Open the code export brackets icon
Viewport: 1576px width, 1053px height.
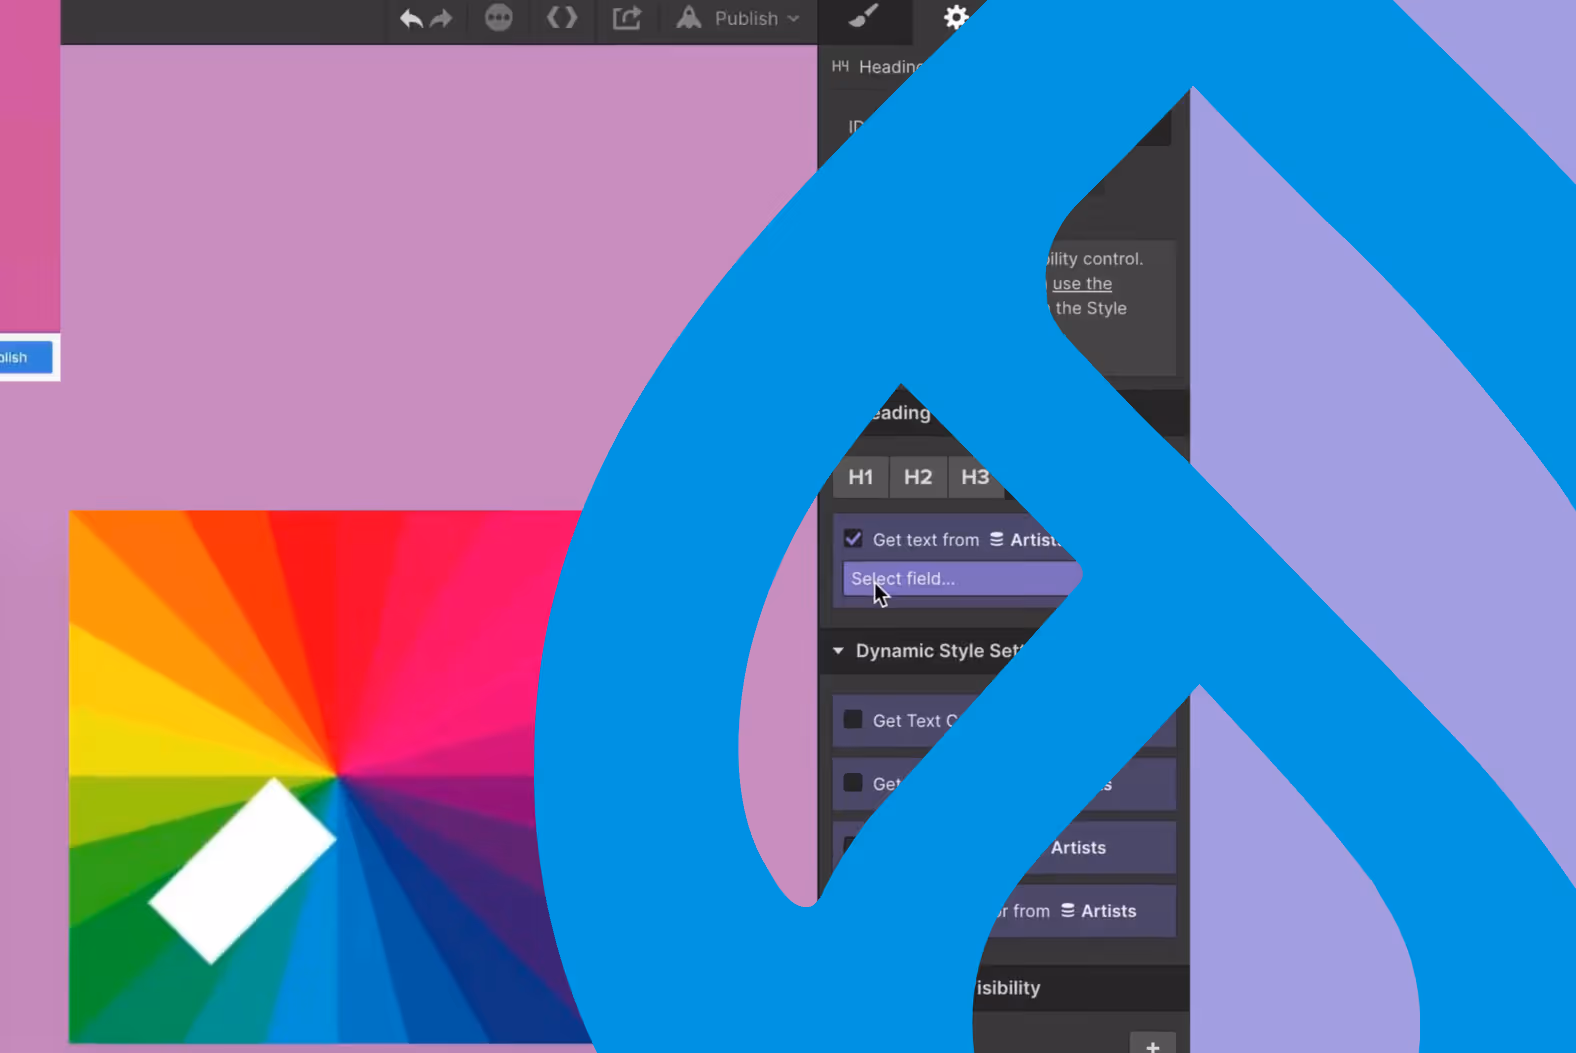tap(562, 18)
